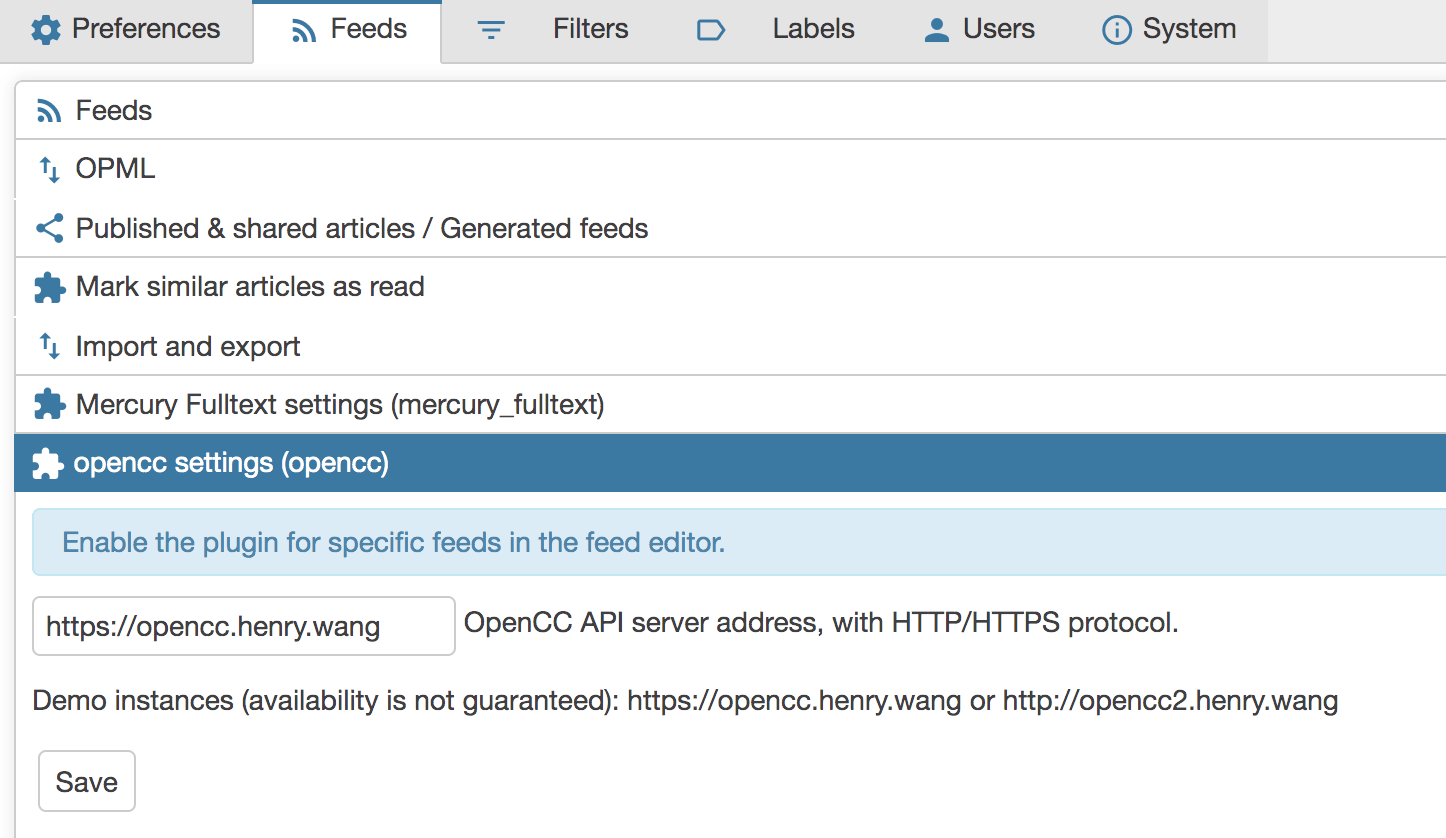Focus the OpenCC API server address field
Screen dimensions: 1446x838
pyautogui.click(x=244, y=626)
